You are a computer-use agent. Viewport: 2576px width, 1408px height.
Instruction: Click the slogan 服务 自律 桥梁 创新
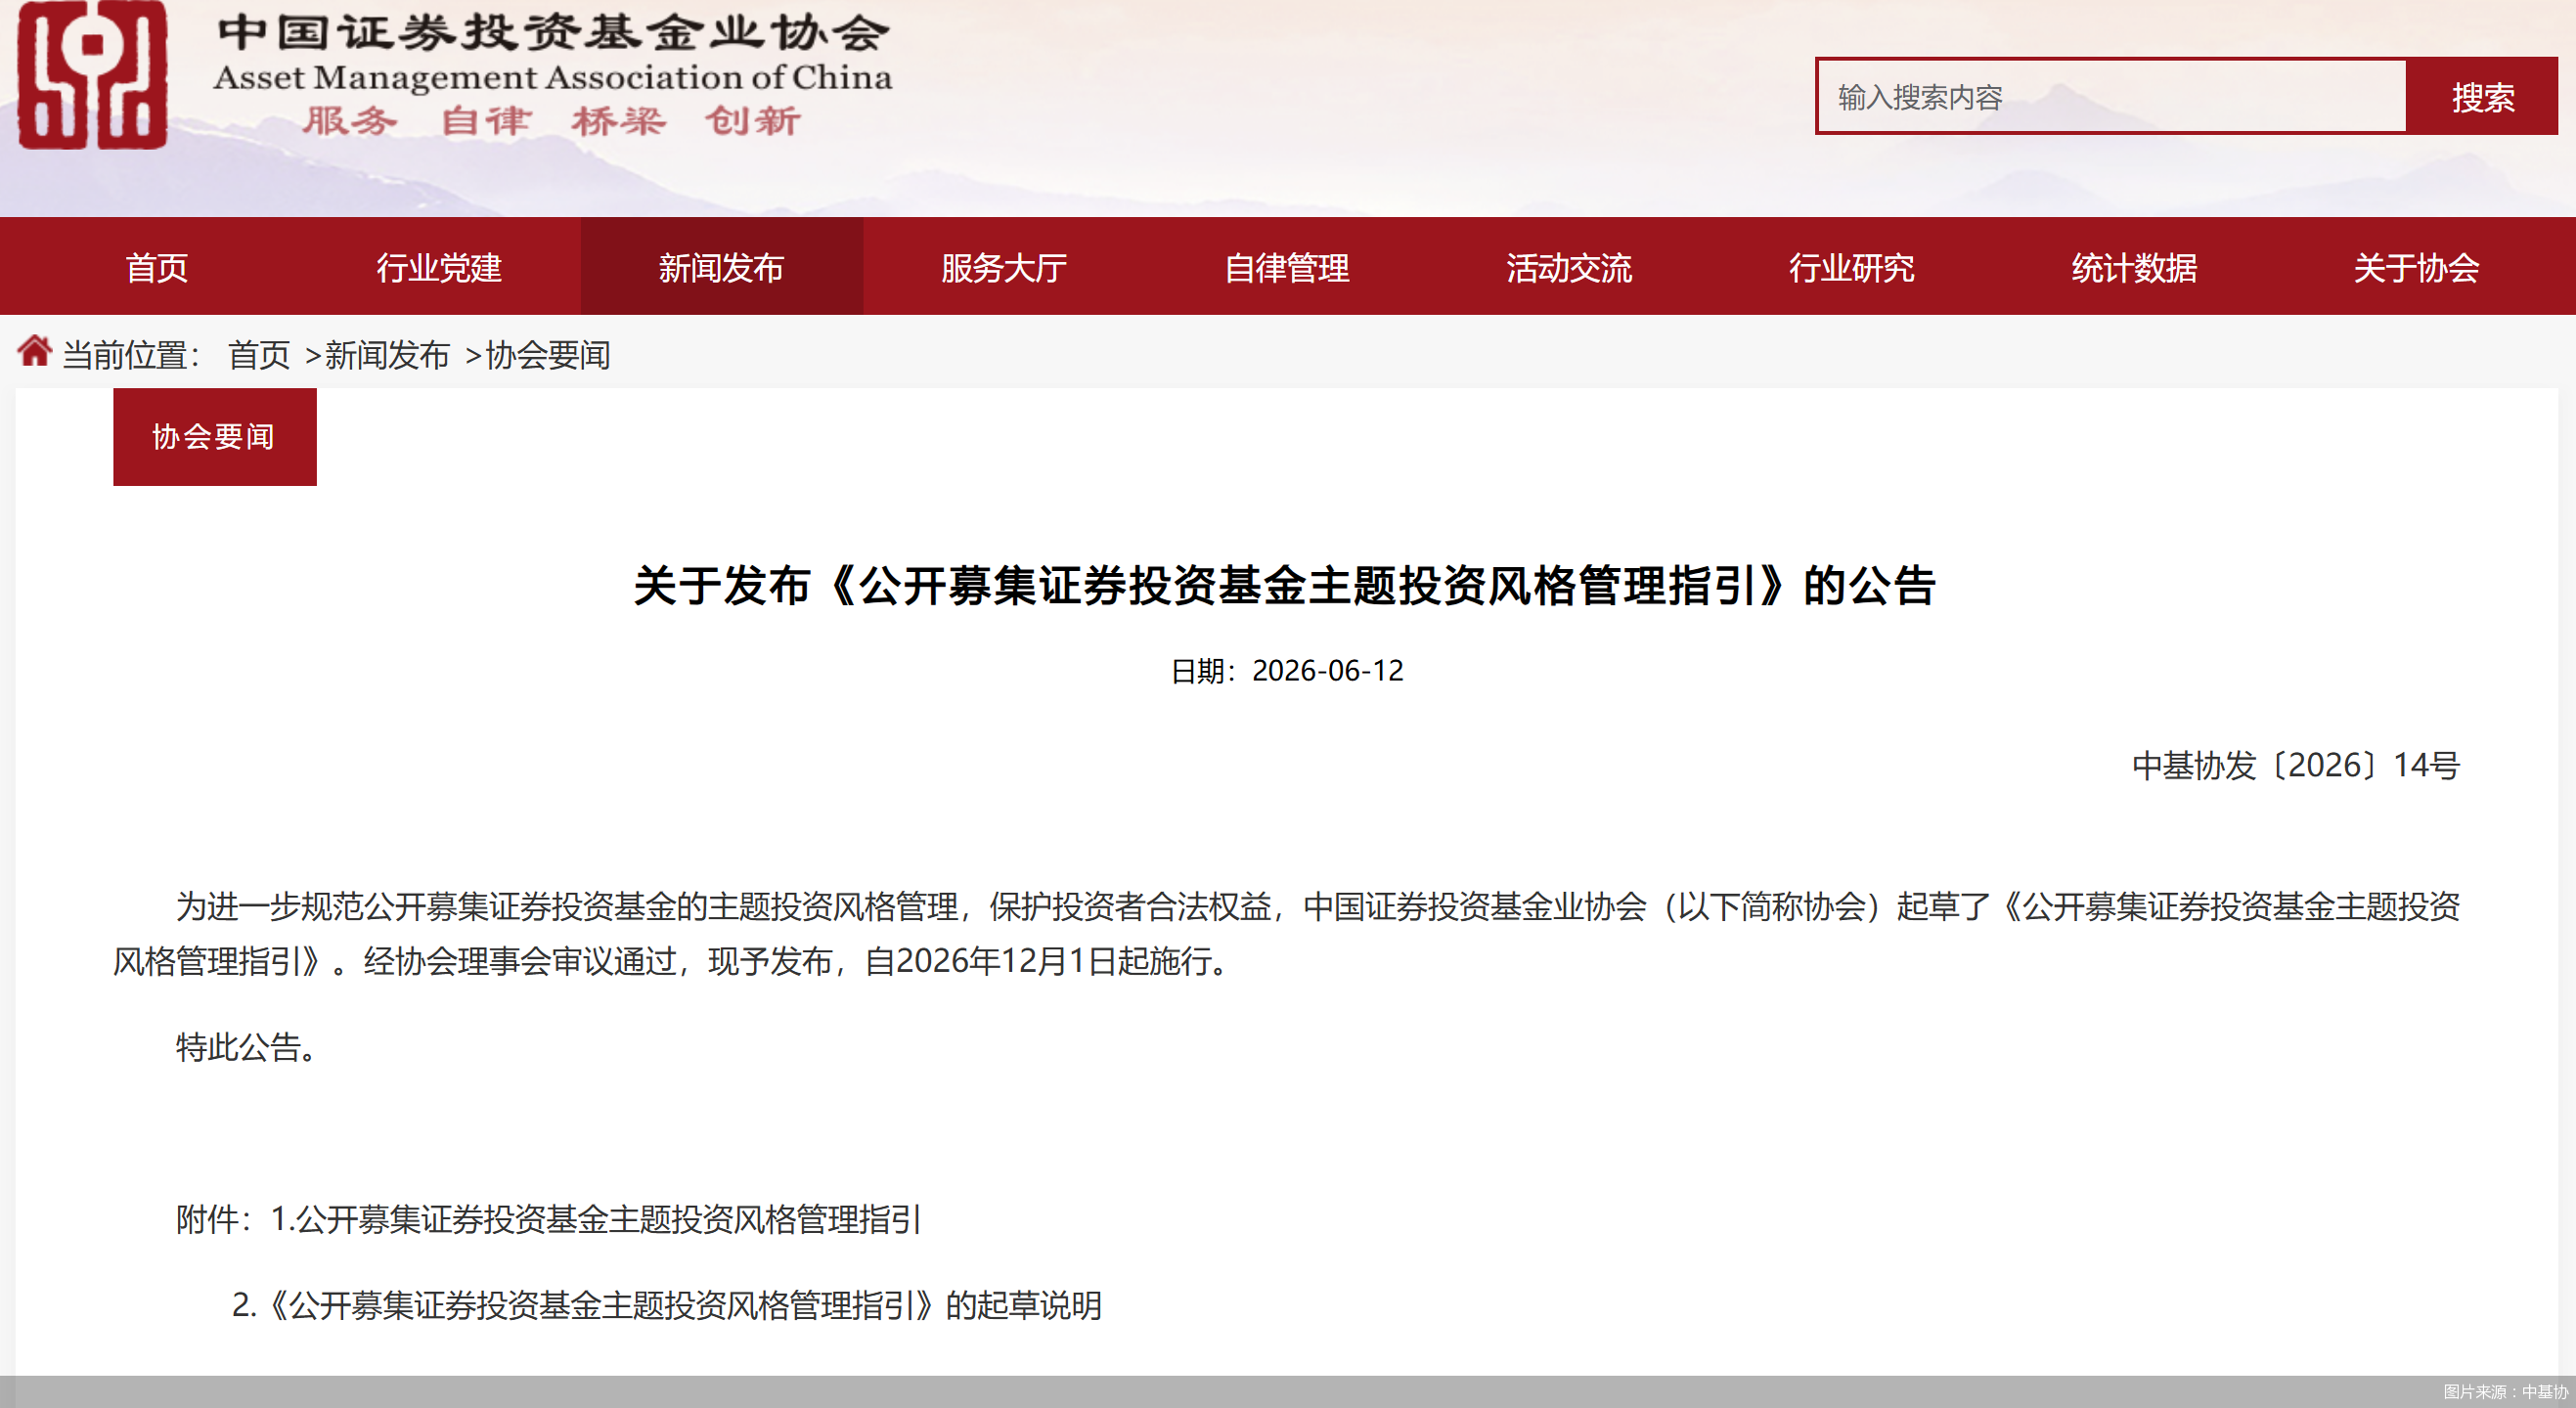(552, 121)
